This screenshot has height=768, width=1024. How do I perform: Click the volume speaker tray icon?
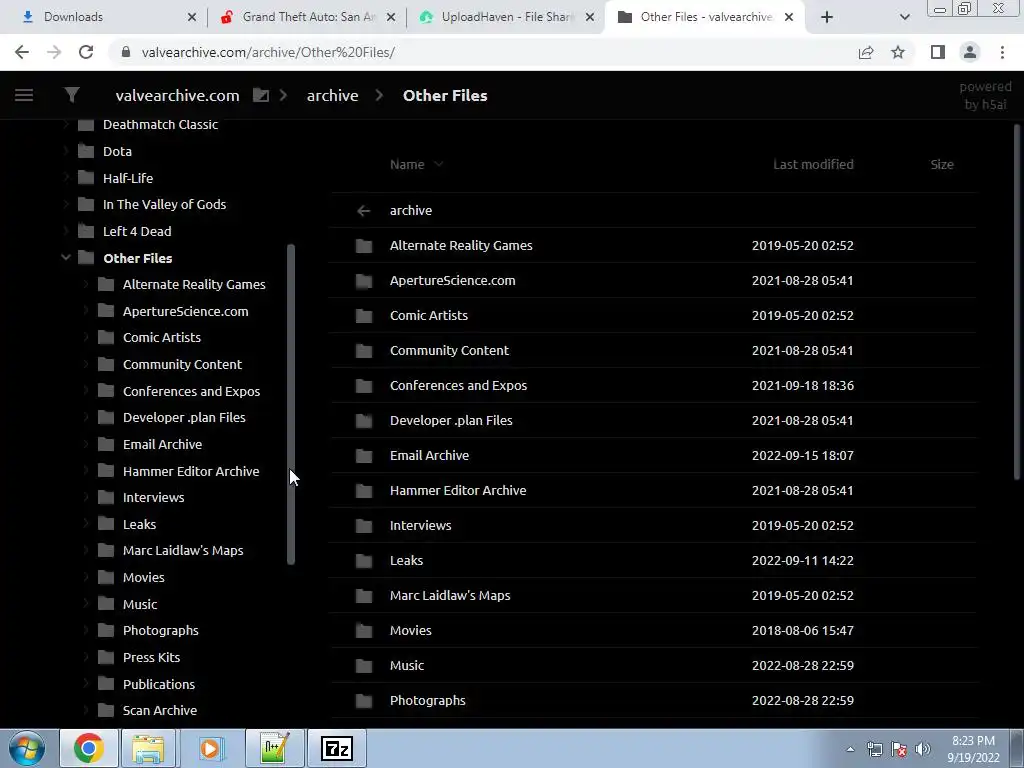[x=923, y=749]
